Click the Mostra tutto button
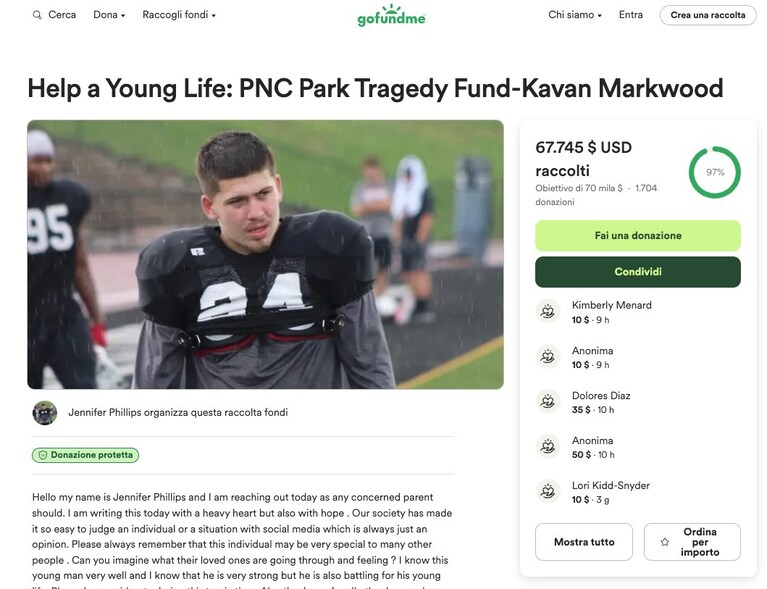Viewport: 767px width, 589px height. coord(584,542)
